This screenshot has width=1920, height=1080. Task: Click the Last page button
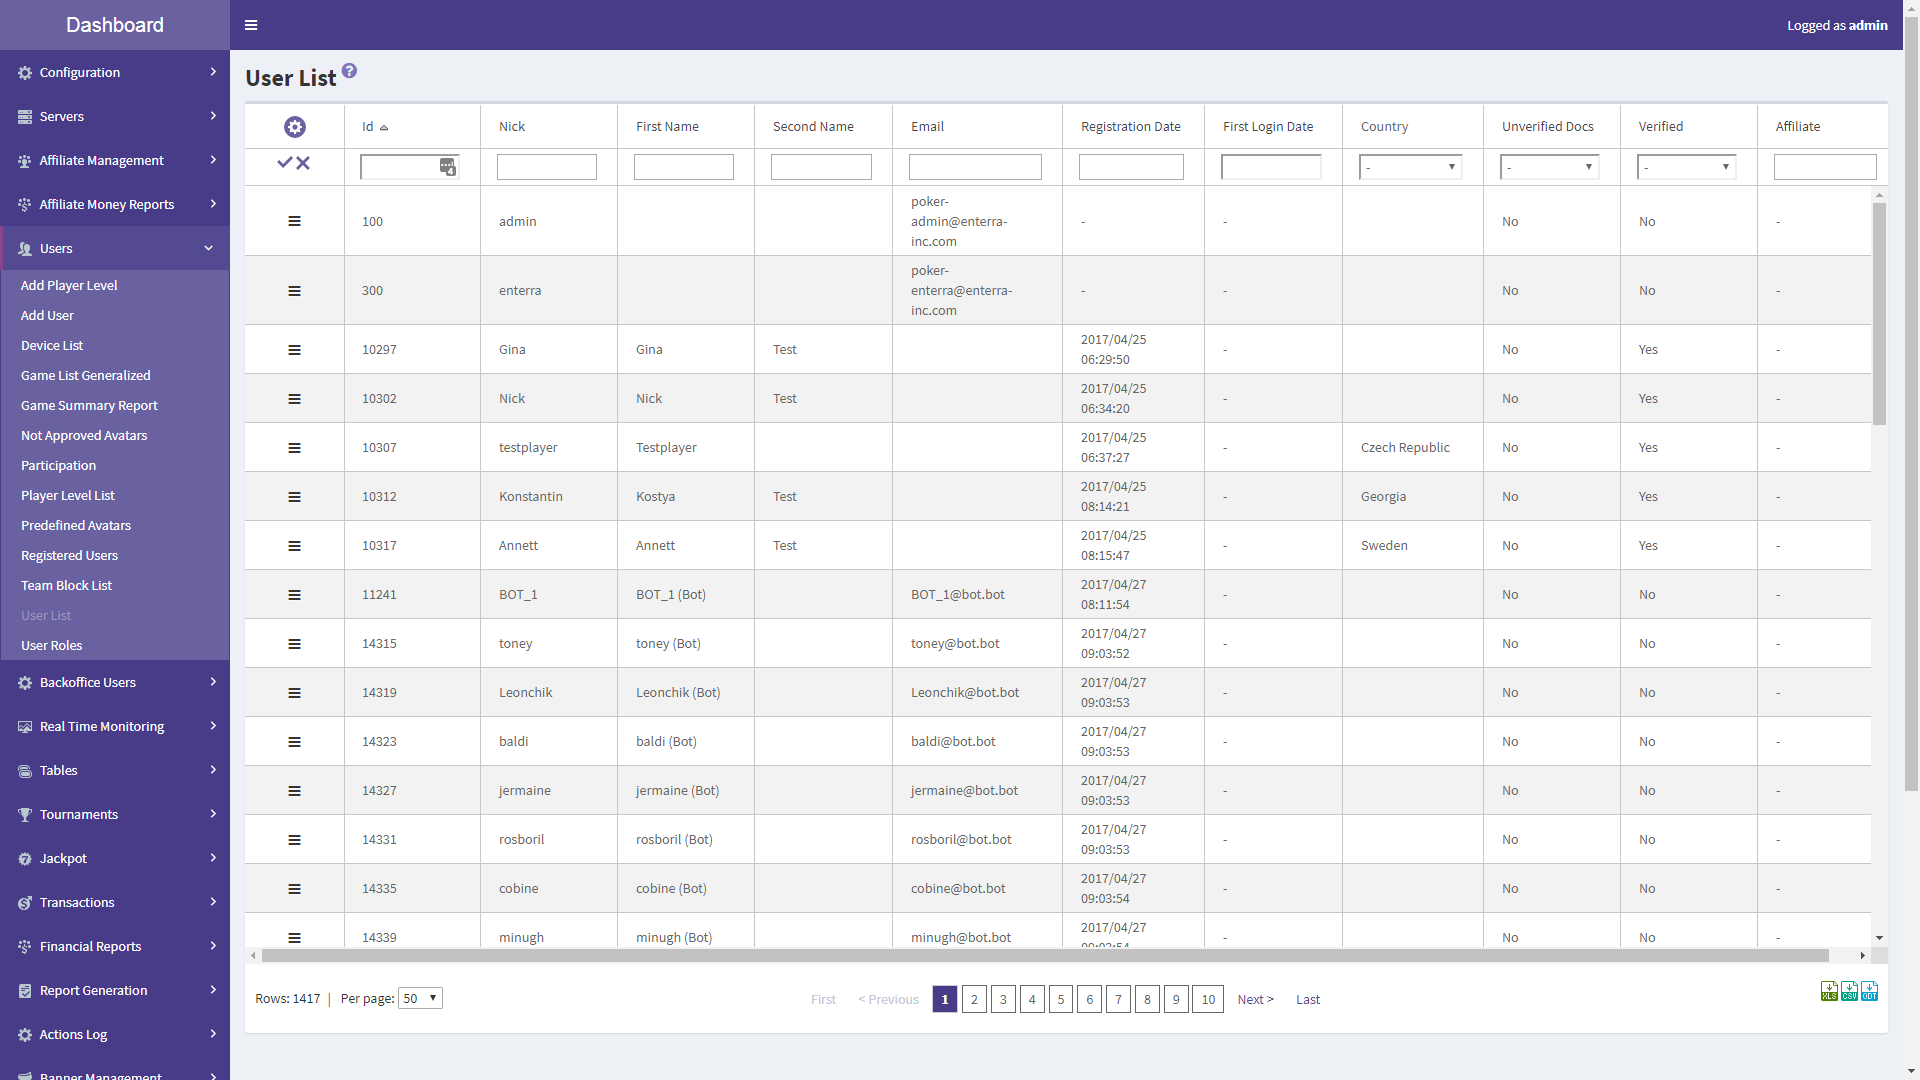(1307, 998)
